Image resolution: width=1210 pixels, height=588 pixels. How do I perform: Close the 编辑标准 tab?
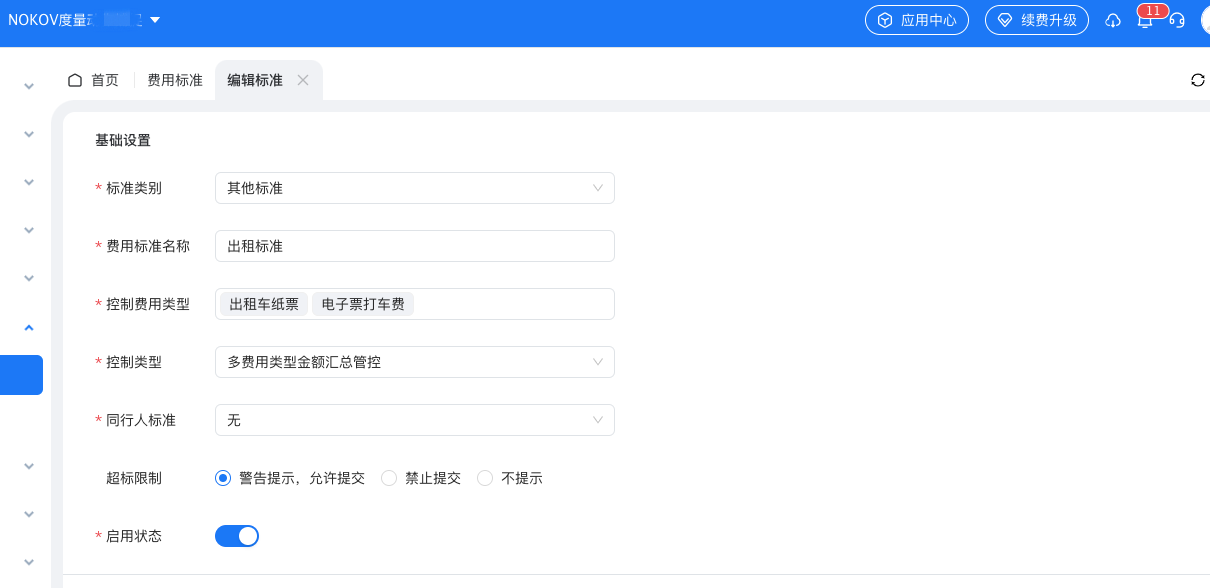[x=303, y=80]
